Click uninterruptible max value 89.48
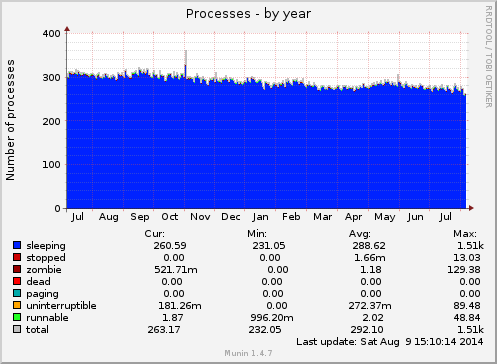 (x=467, y=306)
